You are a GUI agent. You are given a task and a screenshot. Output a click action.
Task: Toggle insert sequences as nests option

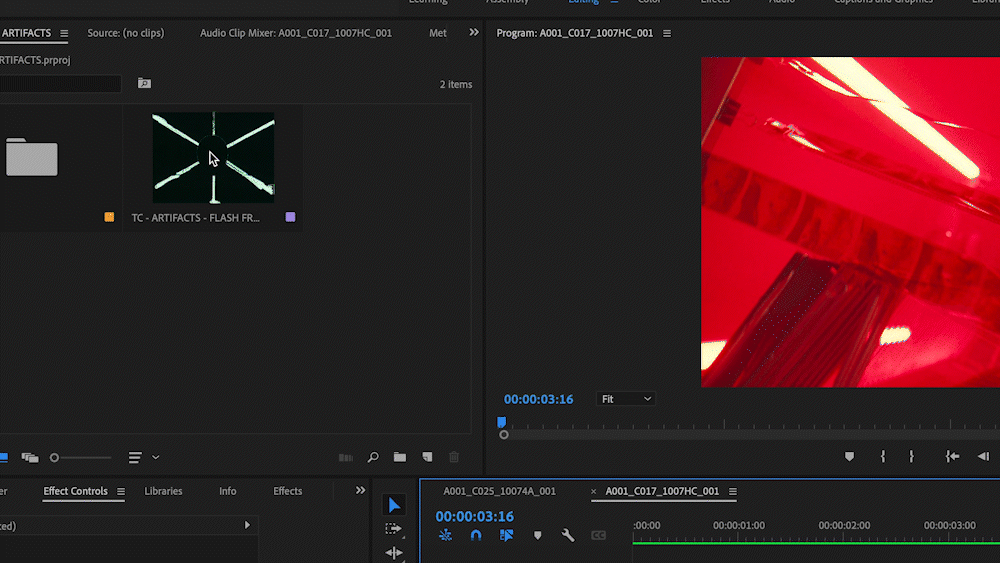tap(446, 535)
